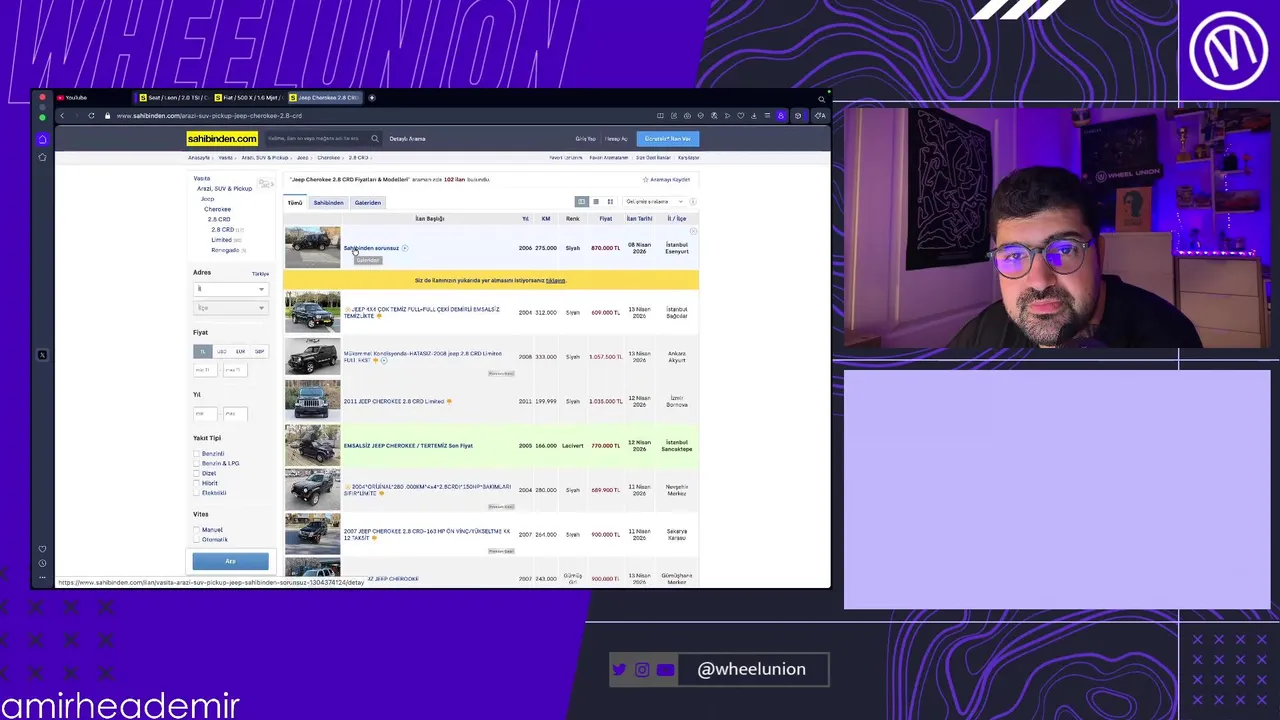Reload the sahibinden page
Viewport: 1280px width, 720px height.
coord(91,116)
